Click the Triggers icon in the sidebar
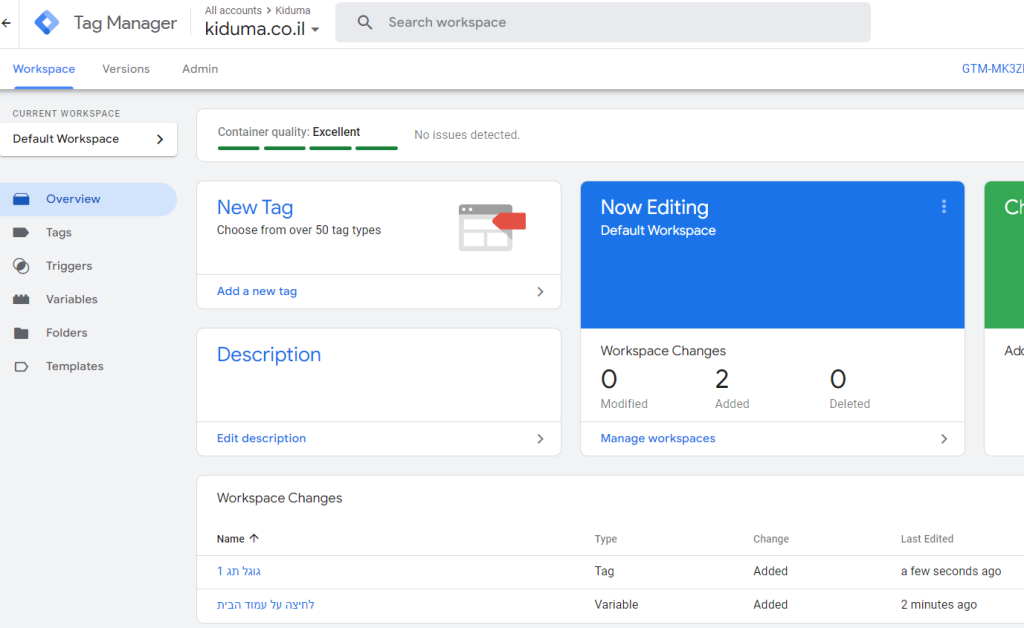 (x=21, y=266)
